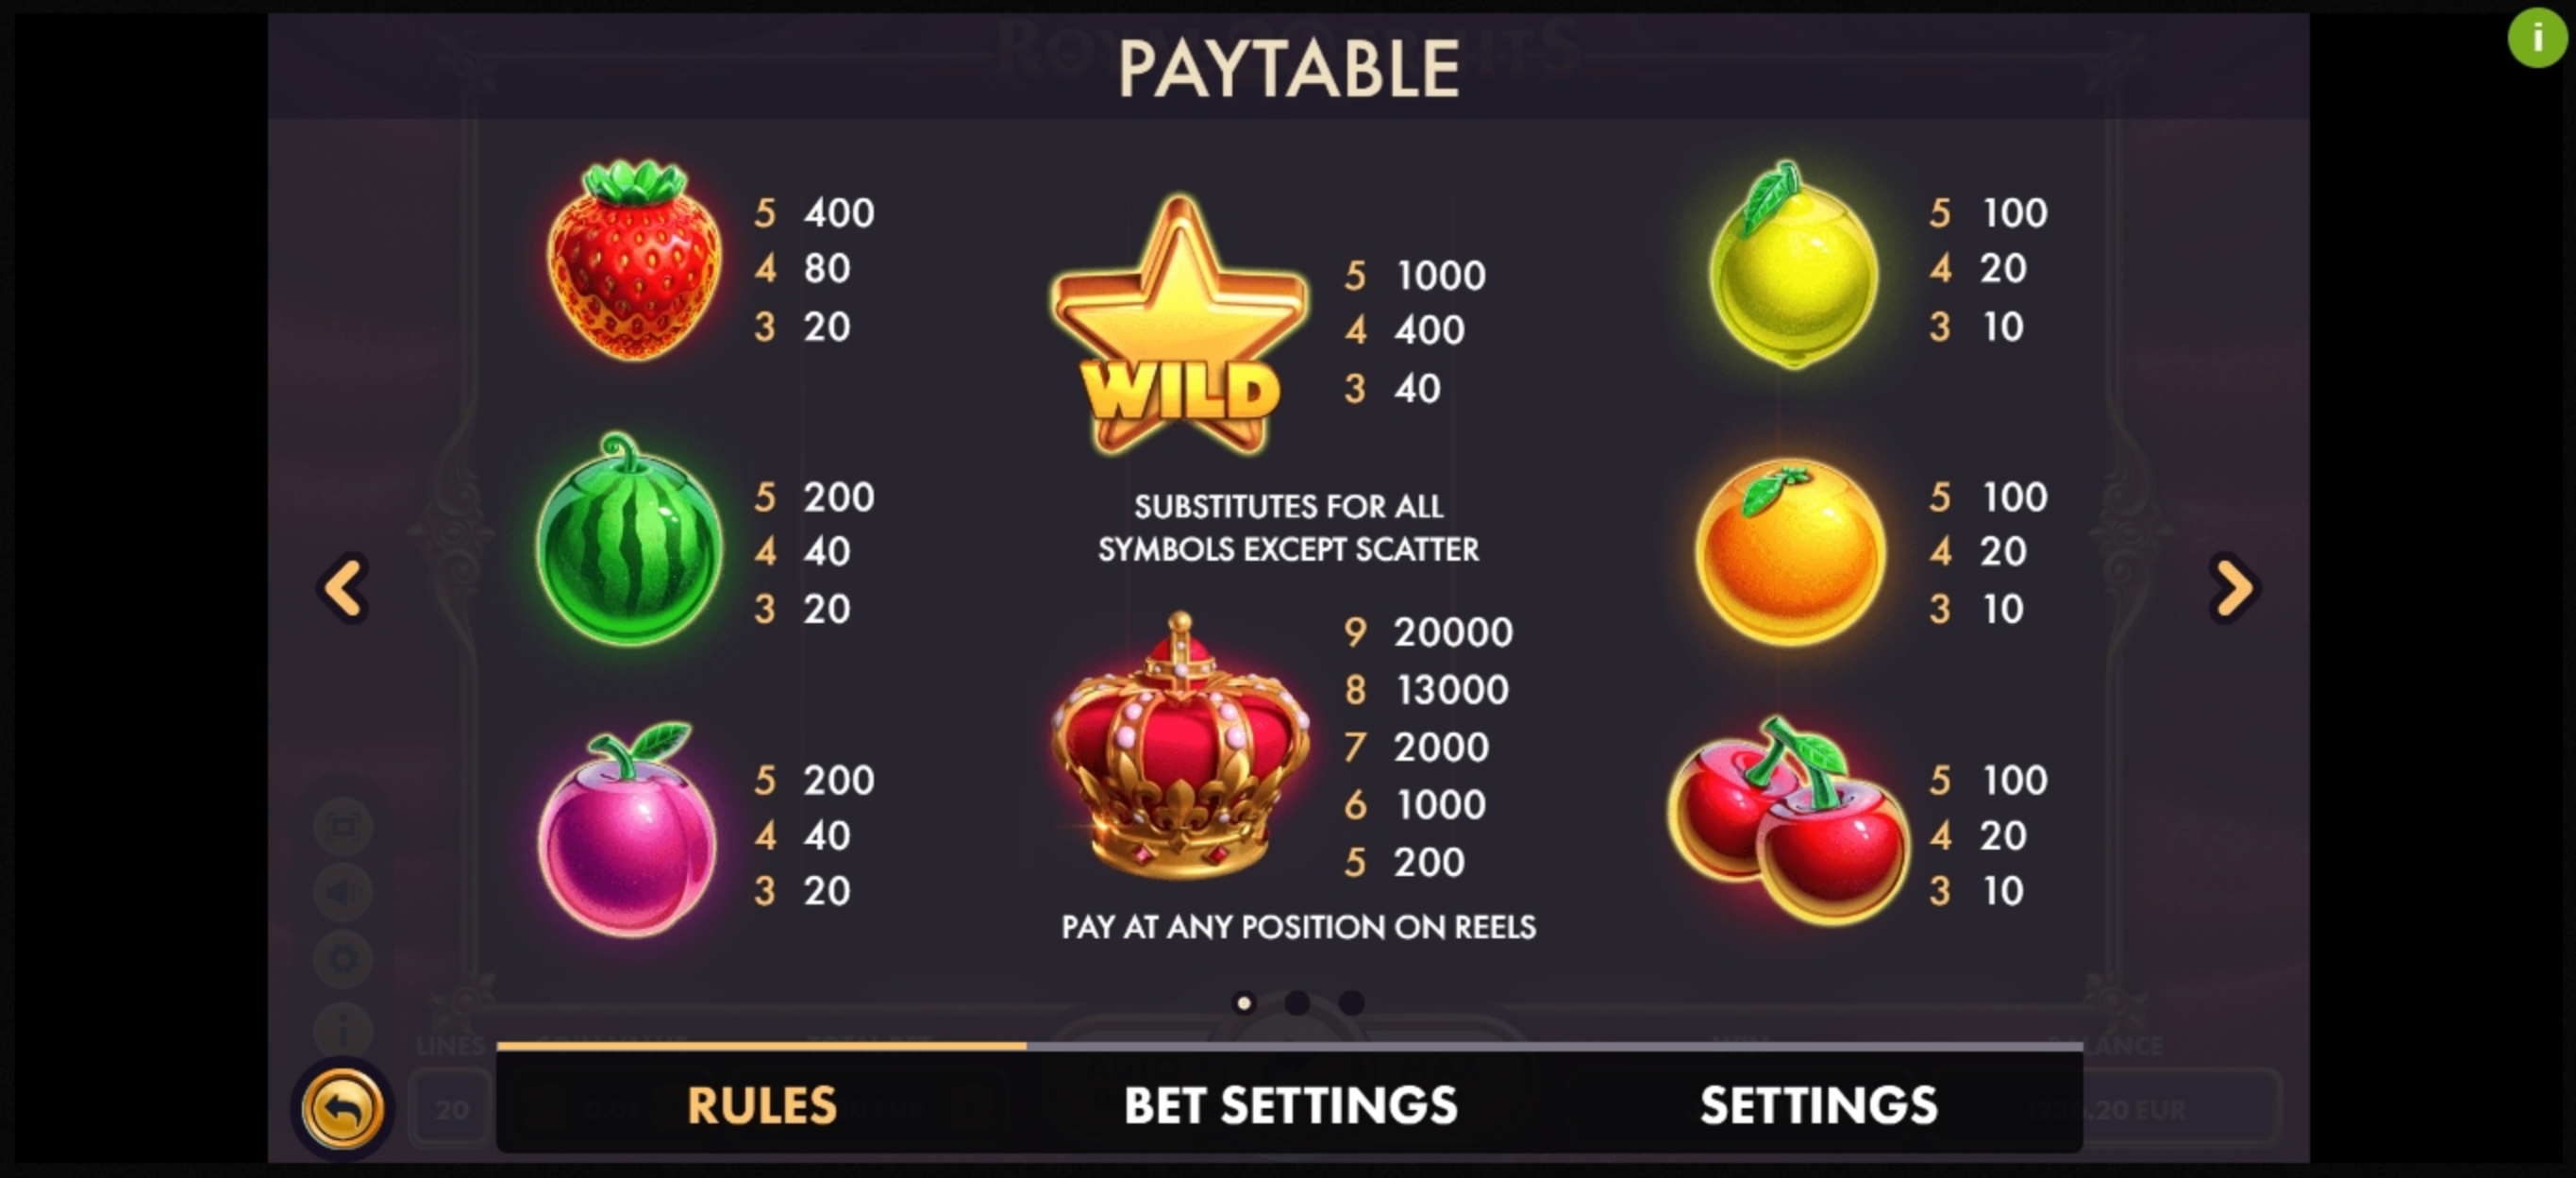Image resolution: width=2576 pixels, height=1178 pixels.
Task: Click the green info icon
Action: tap(2537, 38)
